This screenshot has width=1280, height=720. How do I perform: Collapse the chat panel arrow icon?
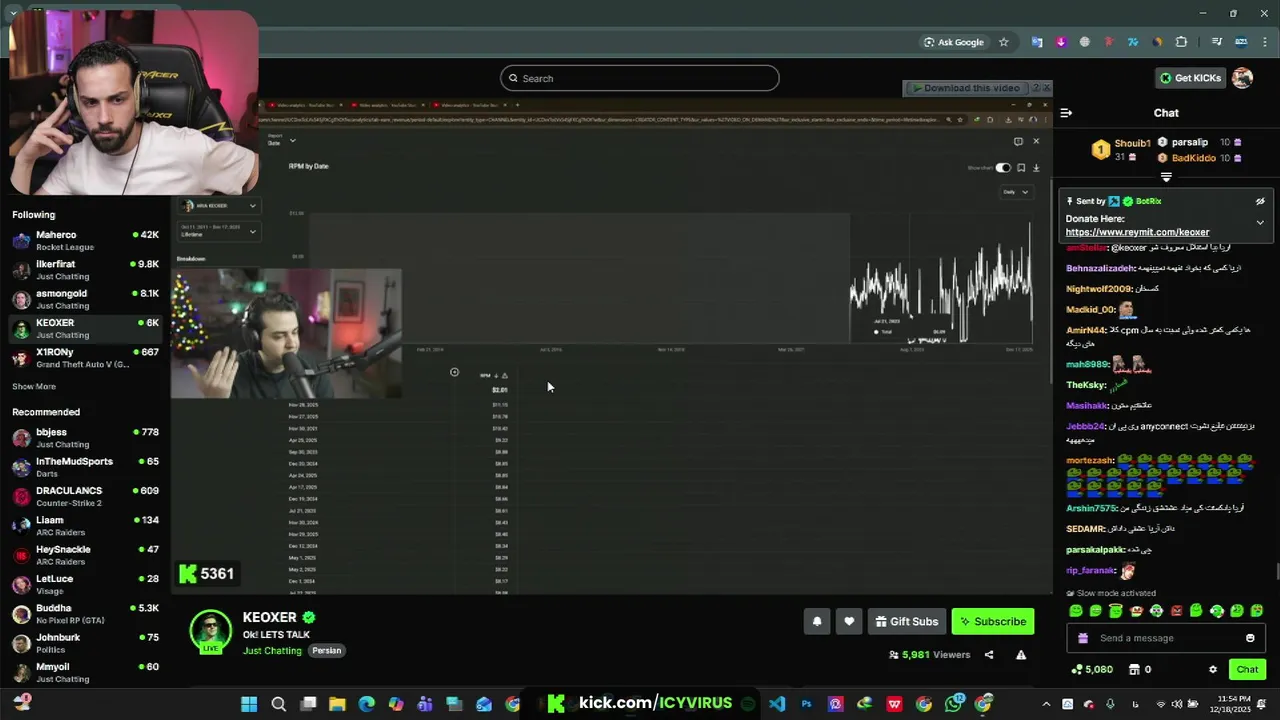point(1066,113)
